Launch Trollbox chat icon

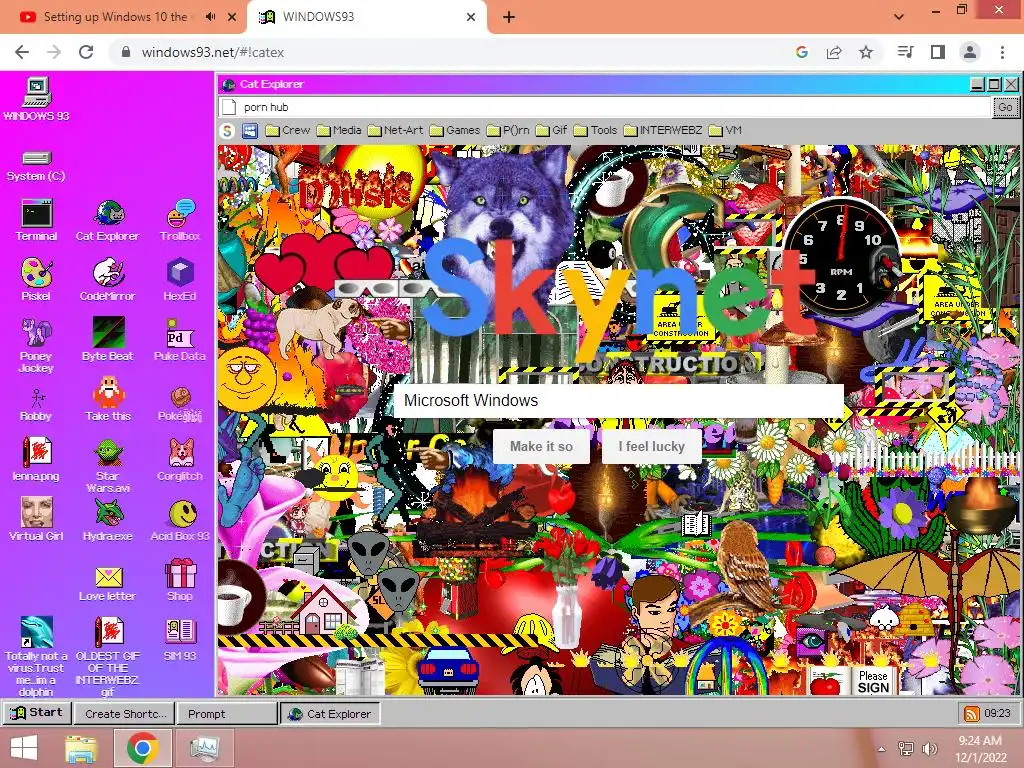pos(180,221)
